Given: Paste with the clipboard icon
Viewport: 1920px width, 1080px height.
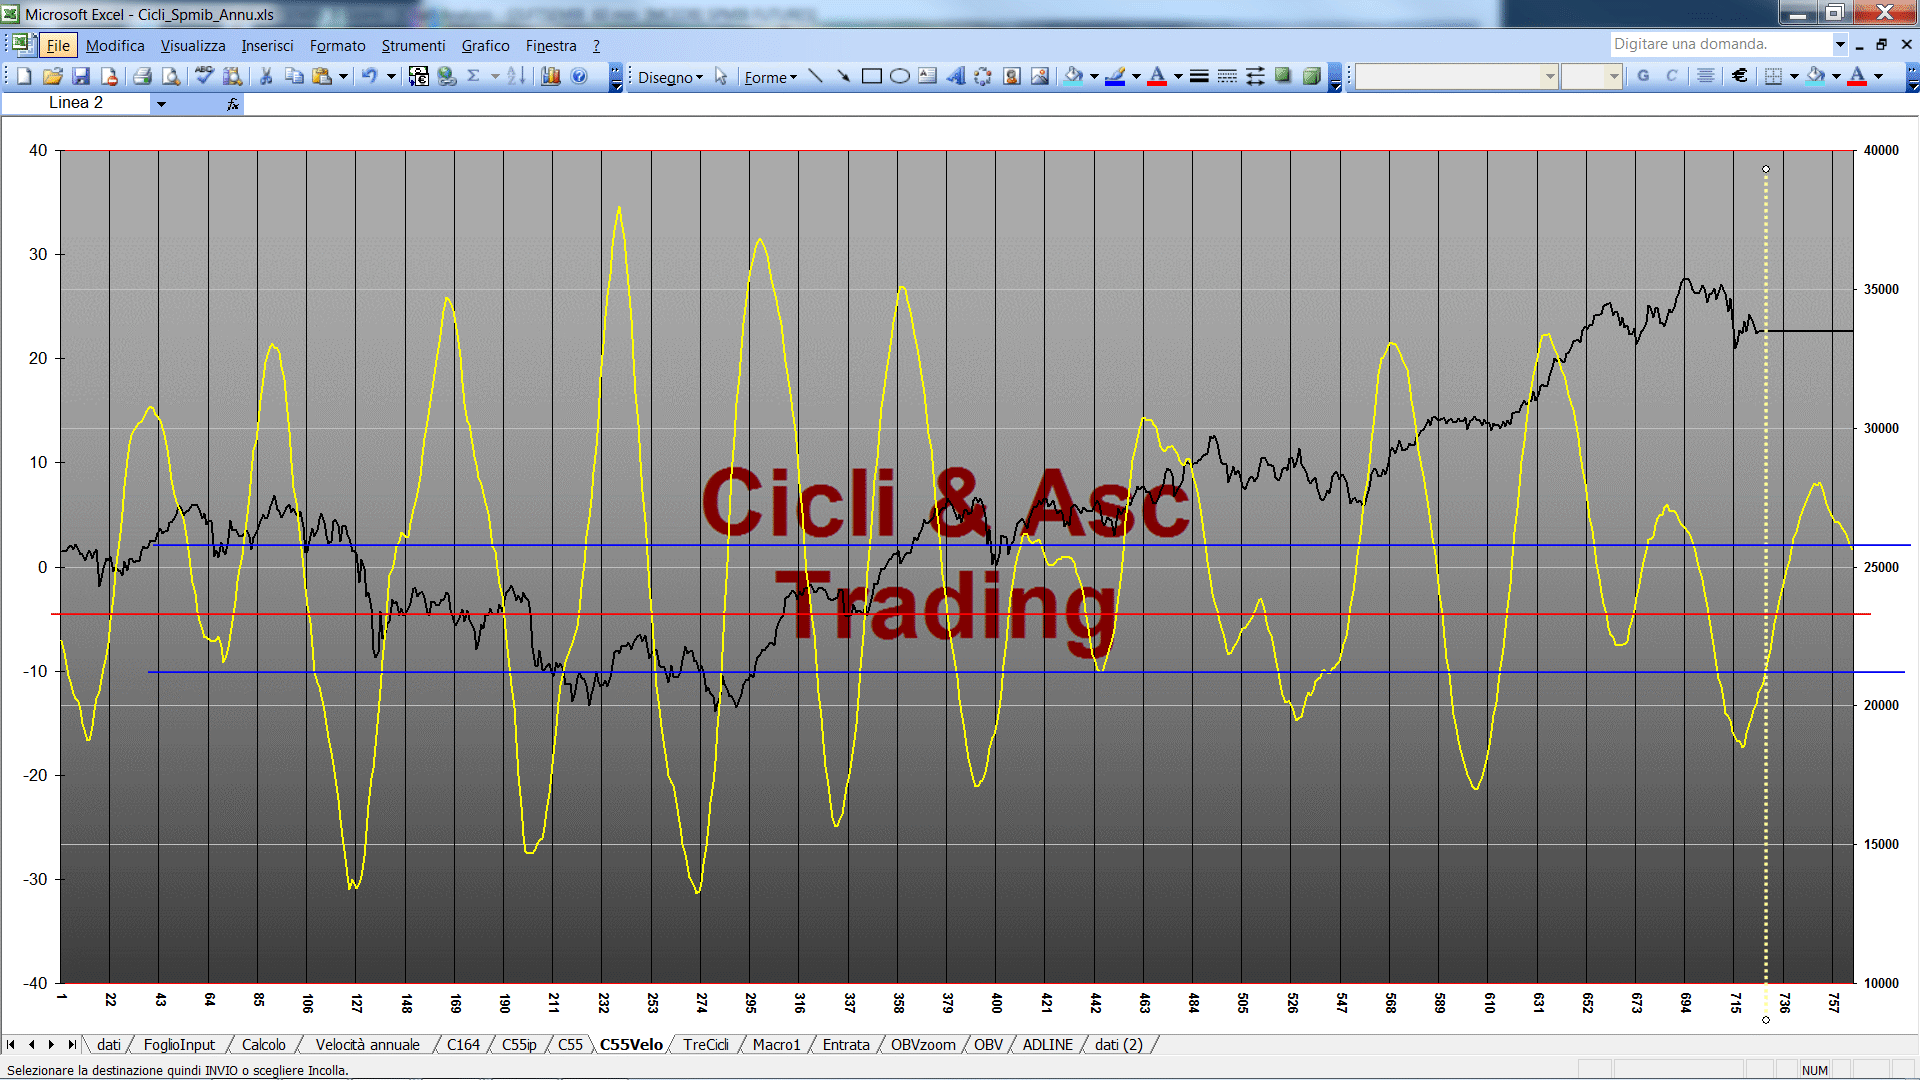Looking at the screenshot, I should [322, 76].
